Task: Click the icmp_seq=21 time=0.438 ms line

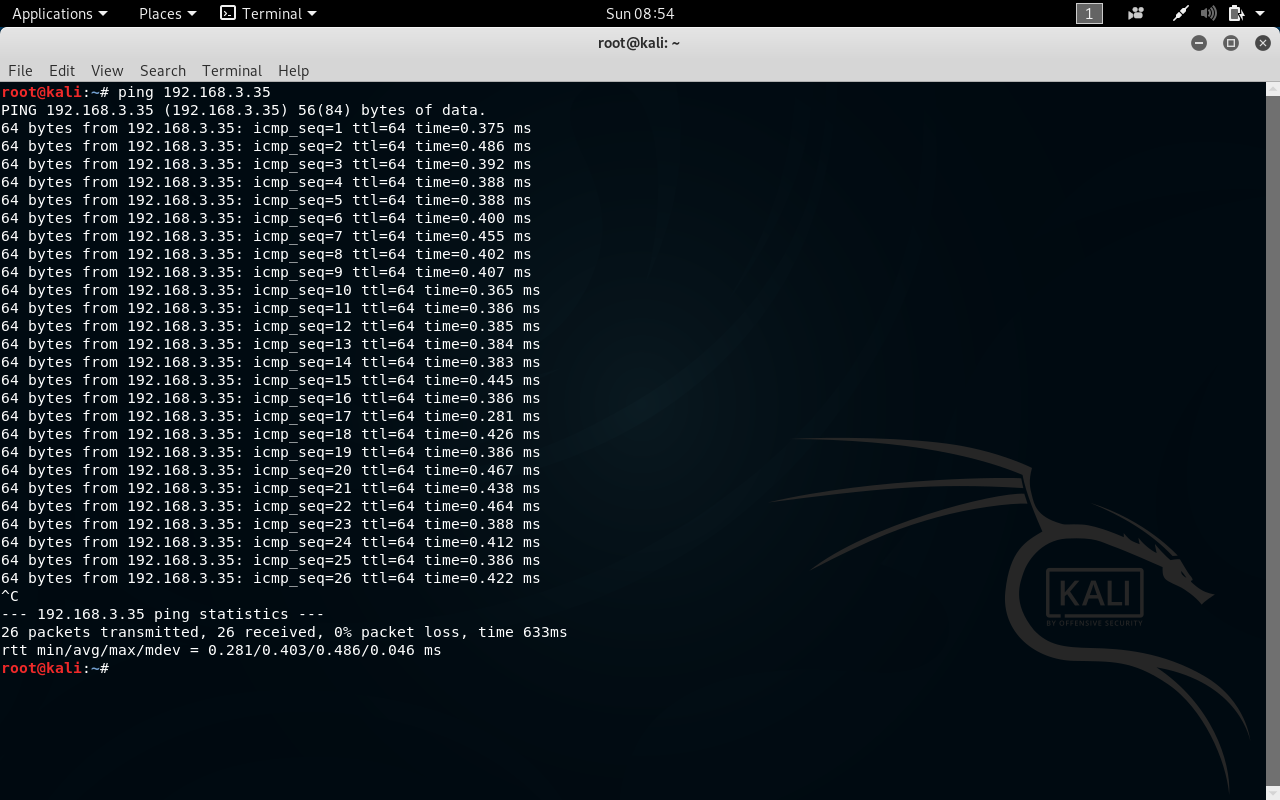Action: (x=271, y=488)
